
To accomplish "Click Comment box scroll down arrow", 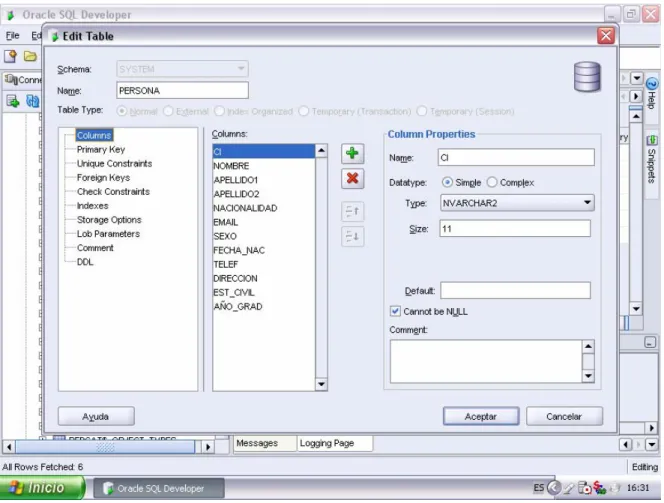I will (x=588, y=376).
